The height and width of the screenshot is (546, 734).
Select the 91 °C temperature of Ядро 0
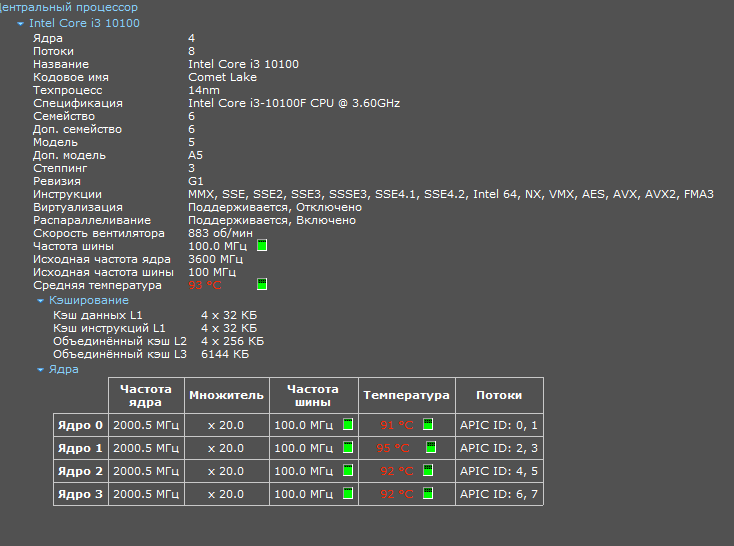pos(397,425)
